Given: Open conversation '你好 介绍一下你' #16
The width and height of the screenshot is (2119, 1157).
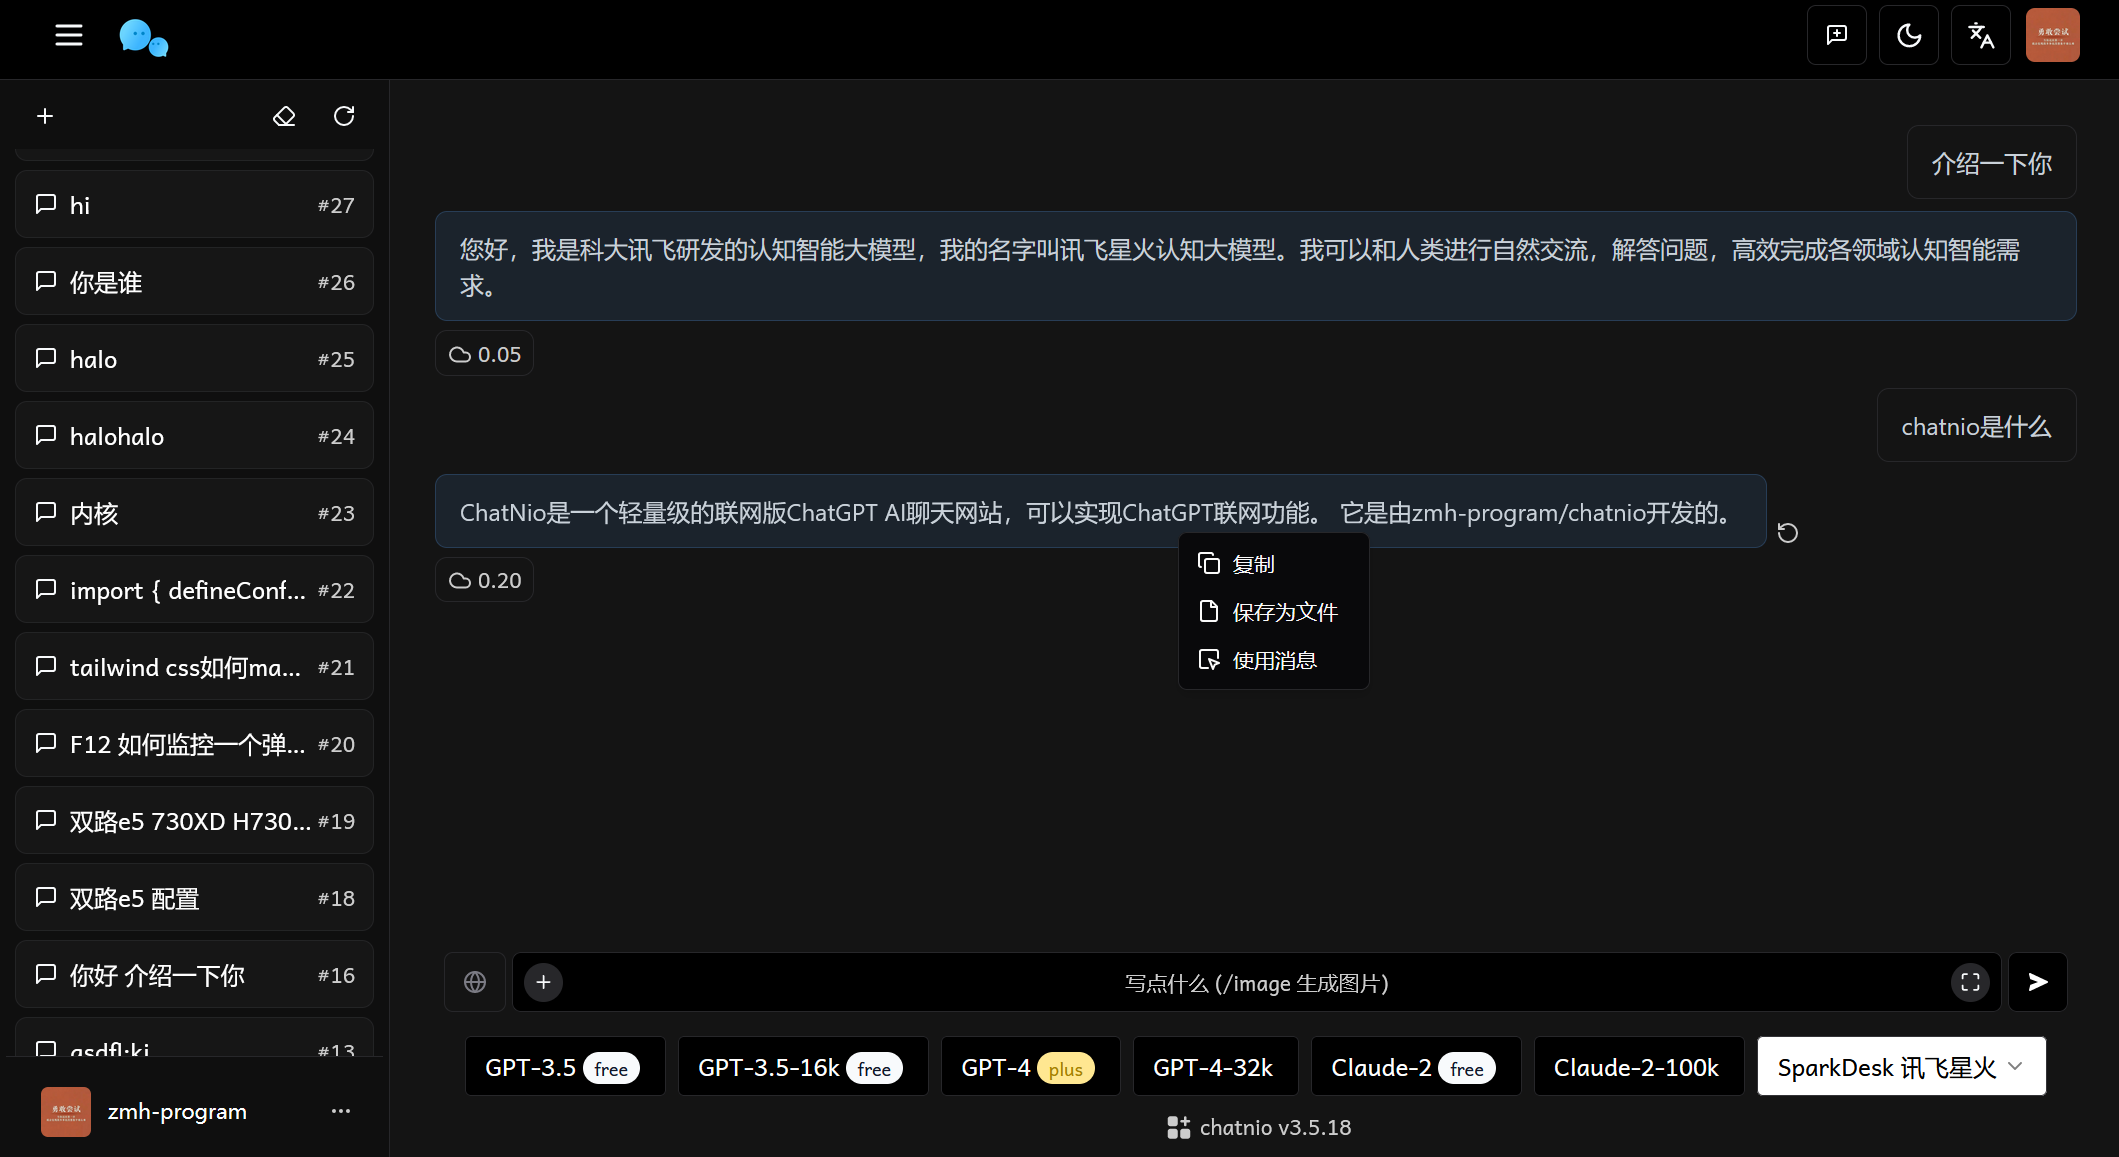Looking at the screenshot, I should [x=194, y=975].
